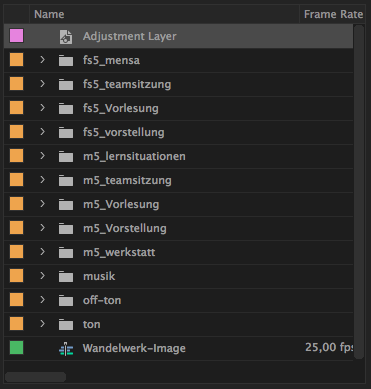Click the m5_teamsitzung bin folder icon
The width and height of the screenshot is (371, 389).
click(66, 181)
